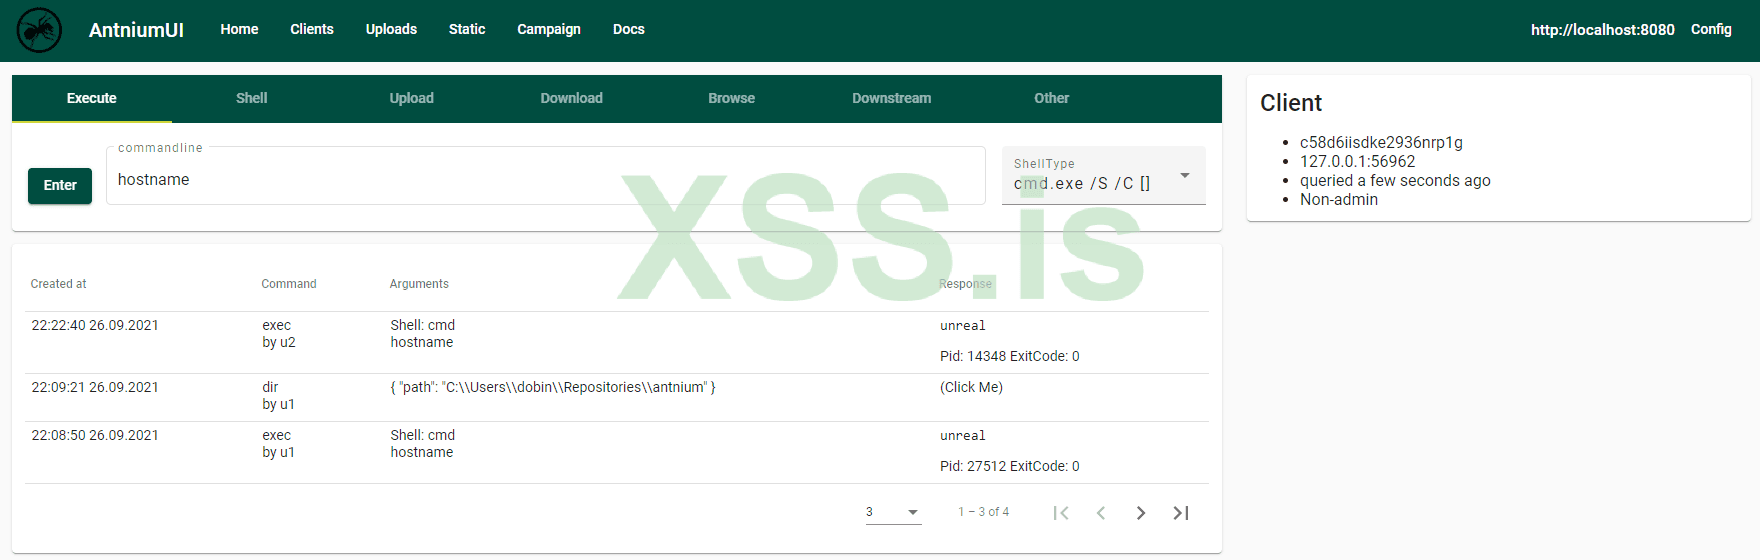Image resolution: width=1760 pixels, height=560 pixels.
Task: Open Static in the top navigation
Action: point(467,29)
